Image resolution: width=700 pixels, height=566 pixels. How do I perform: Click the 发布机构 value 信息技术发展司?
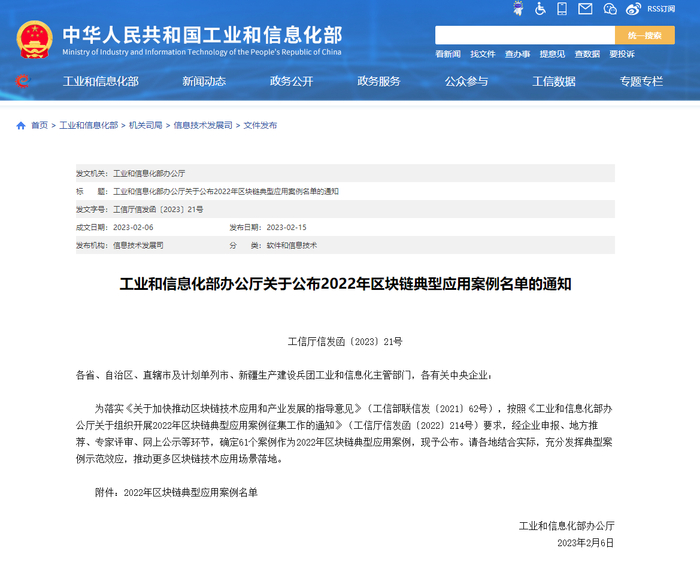138,245
